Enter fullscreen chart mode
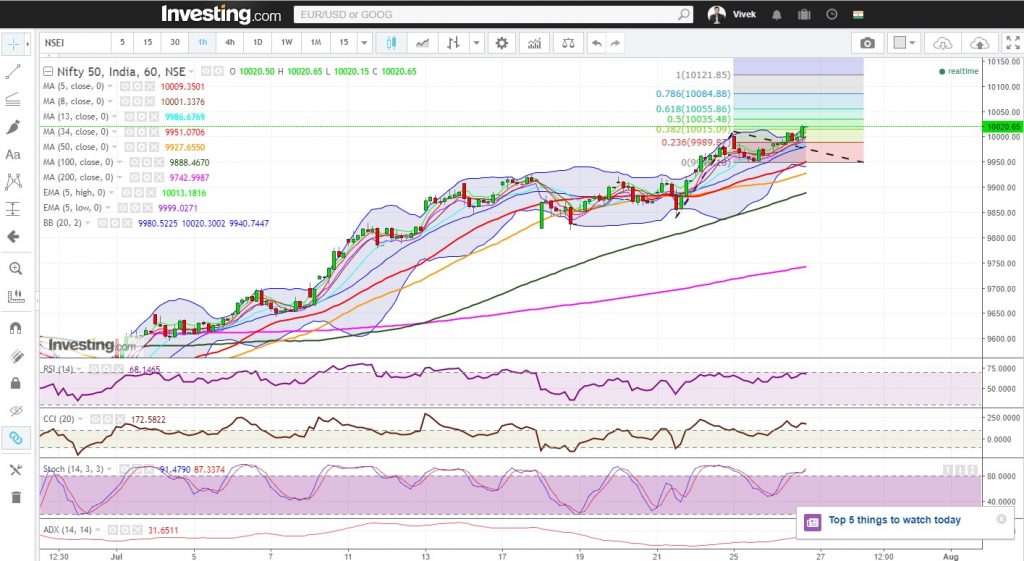Screen dimensions: 1024x561 click(x=1013, y=43)
